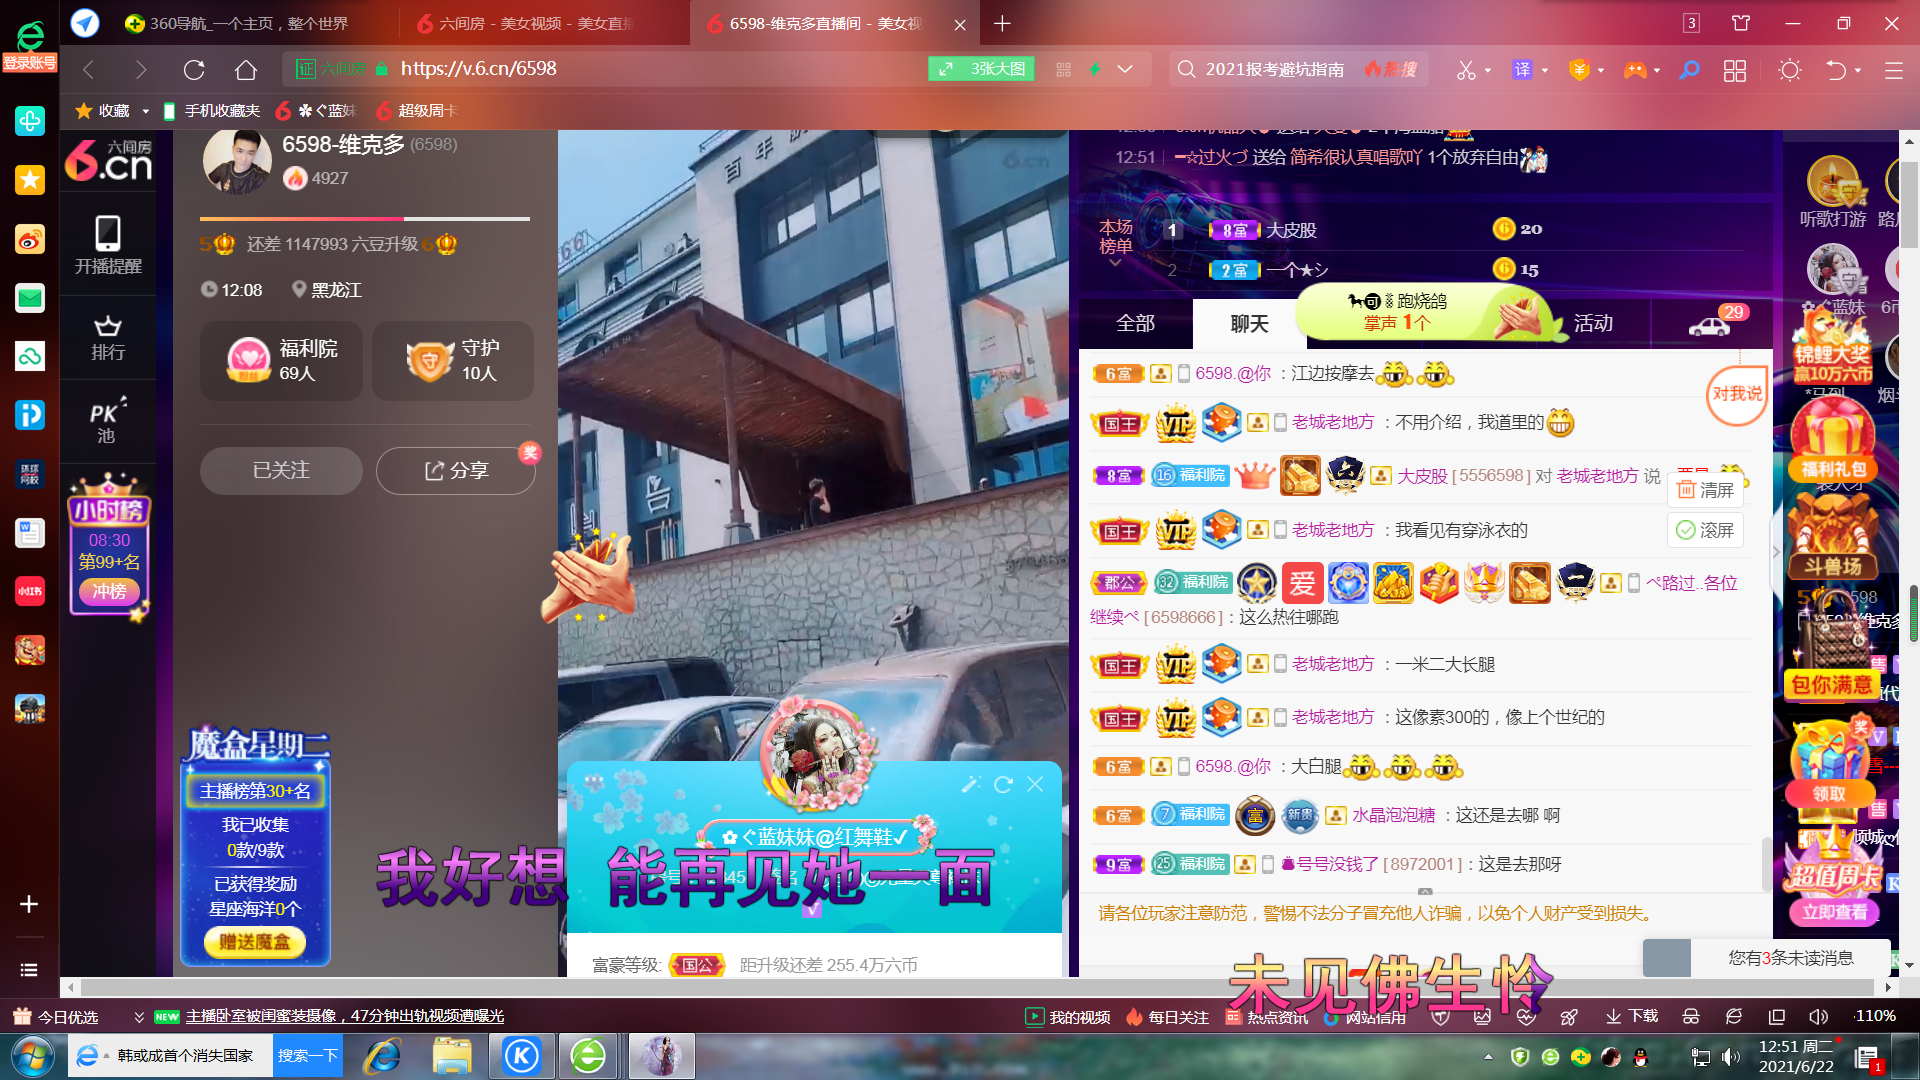
Task: Expand the 收藏 bookmarks dropdown arrow
Action: (x=145, y=111)
